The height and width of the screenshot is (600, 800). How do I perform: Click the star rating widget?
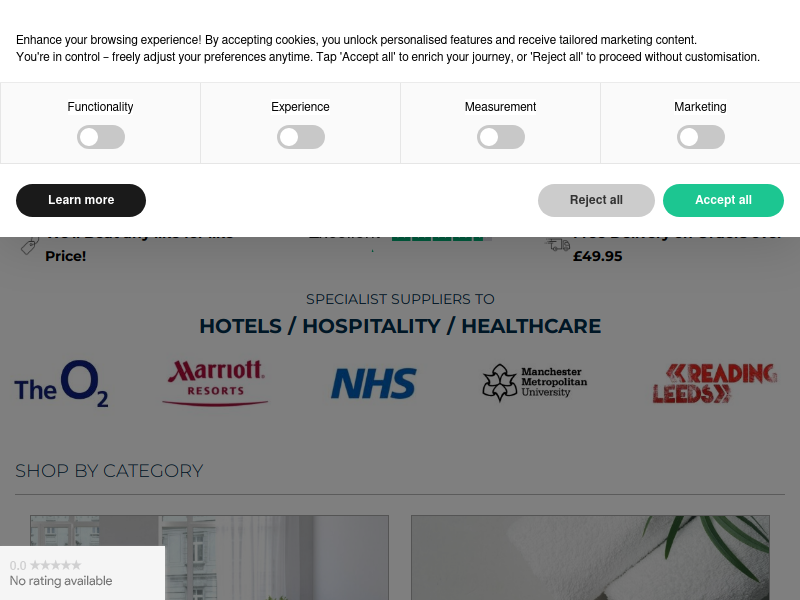tap(82, 573)
